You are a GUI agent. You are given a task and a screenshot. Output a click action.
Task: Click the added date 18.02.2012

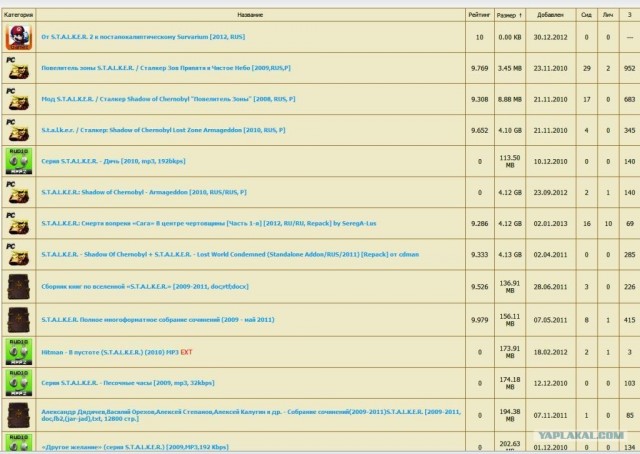point(550,352)
